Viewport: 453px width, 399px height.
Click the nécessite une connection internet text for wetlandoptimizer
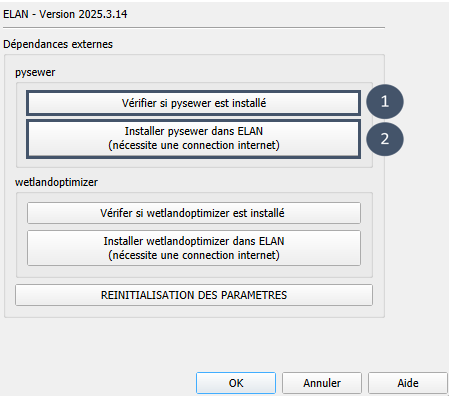click(x=194, y=255)
